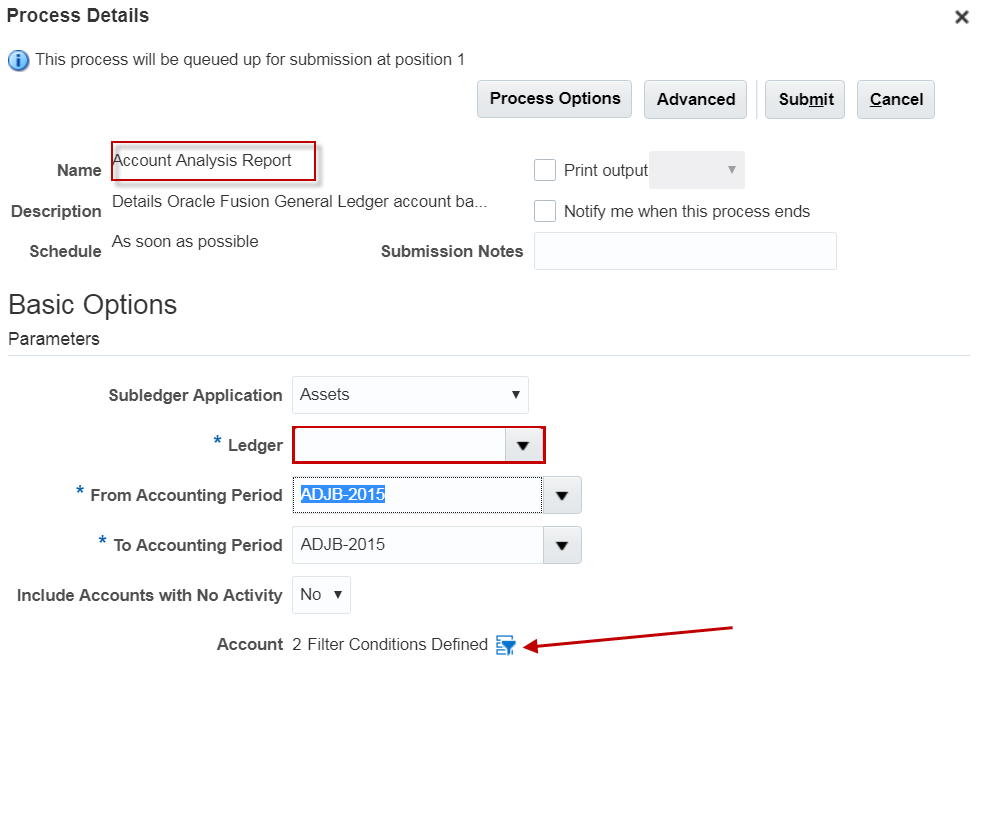Select the Ledger dropdown arrow icon
The width and height of the screenshot is (982, 813).
coord(524,445)
